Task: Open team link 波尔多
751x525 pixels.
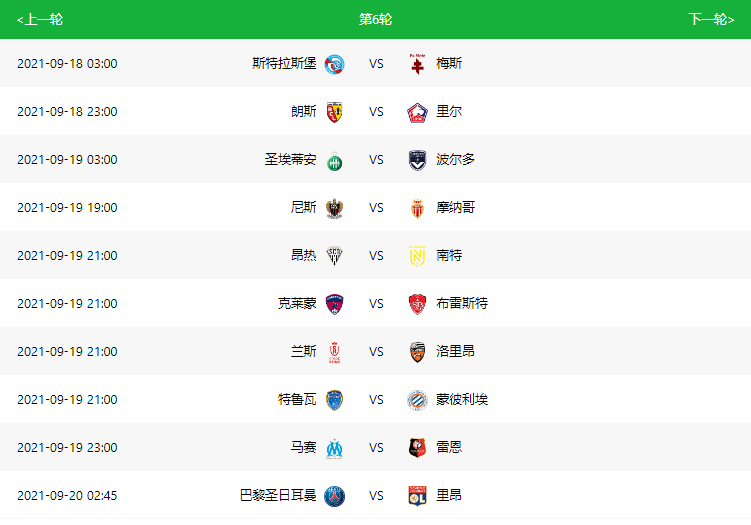Action: (455, 160)
